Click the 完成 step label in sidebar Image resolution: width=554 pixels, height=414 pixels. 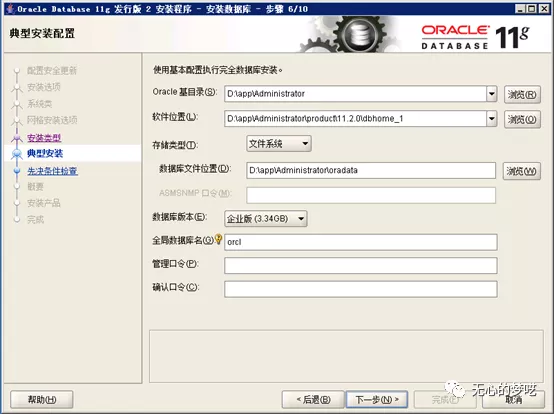tap(35, 220)
